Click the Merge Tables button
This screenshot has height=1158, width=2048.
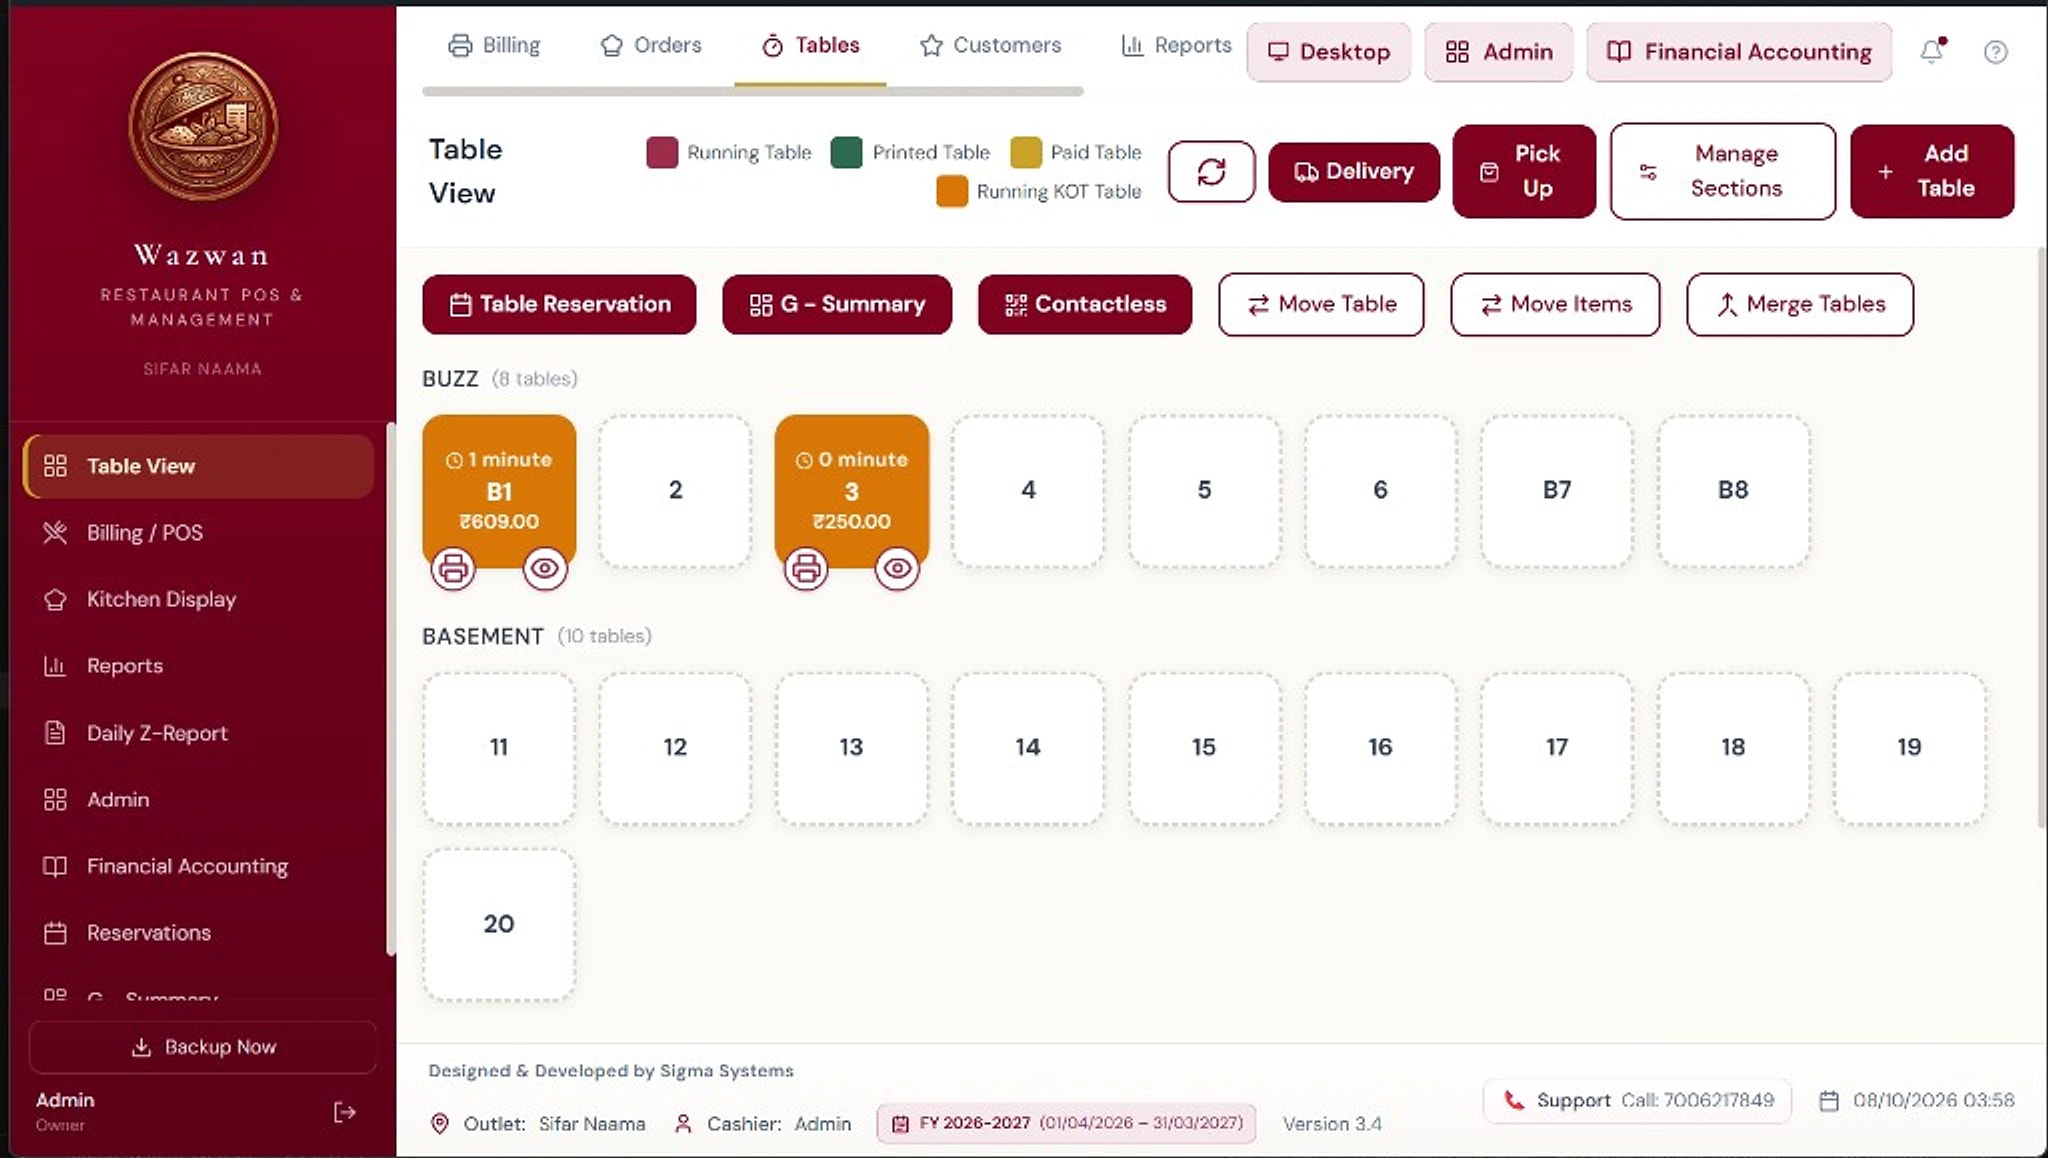(1800, 304)
